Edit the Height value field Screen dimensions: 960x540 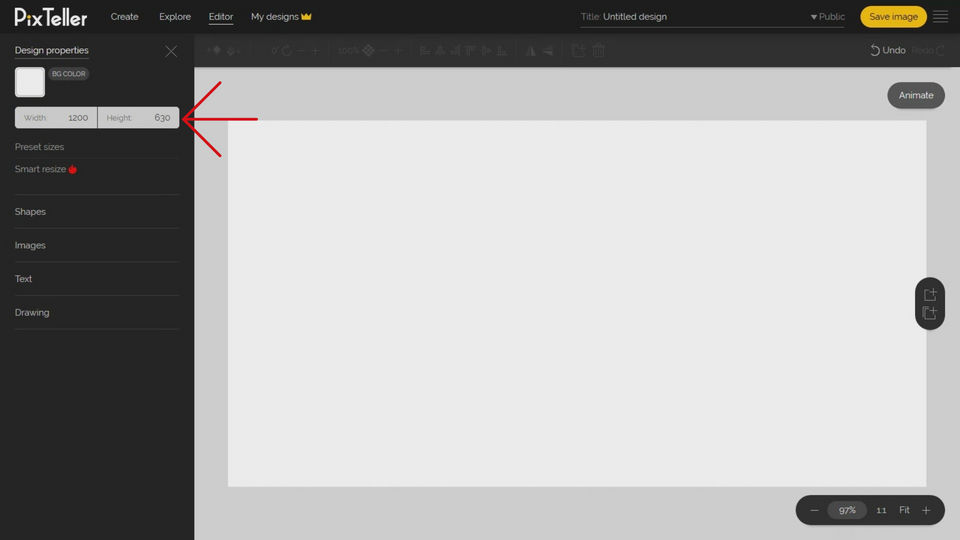[138, 118]
